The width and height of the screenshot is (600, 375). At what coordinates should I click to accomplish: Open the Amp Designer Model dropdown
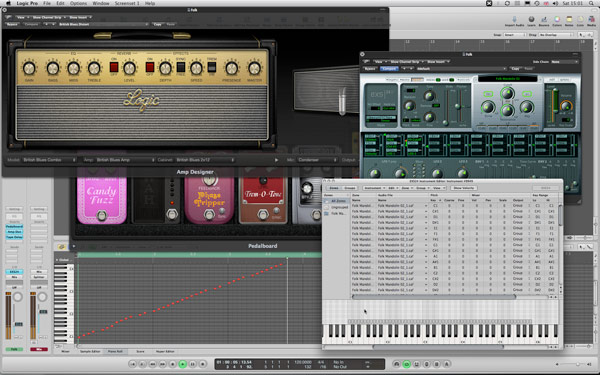[49, 160]
